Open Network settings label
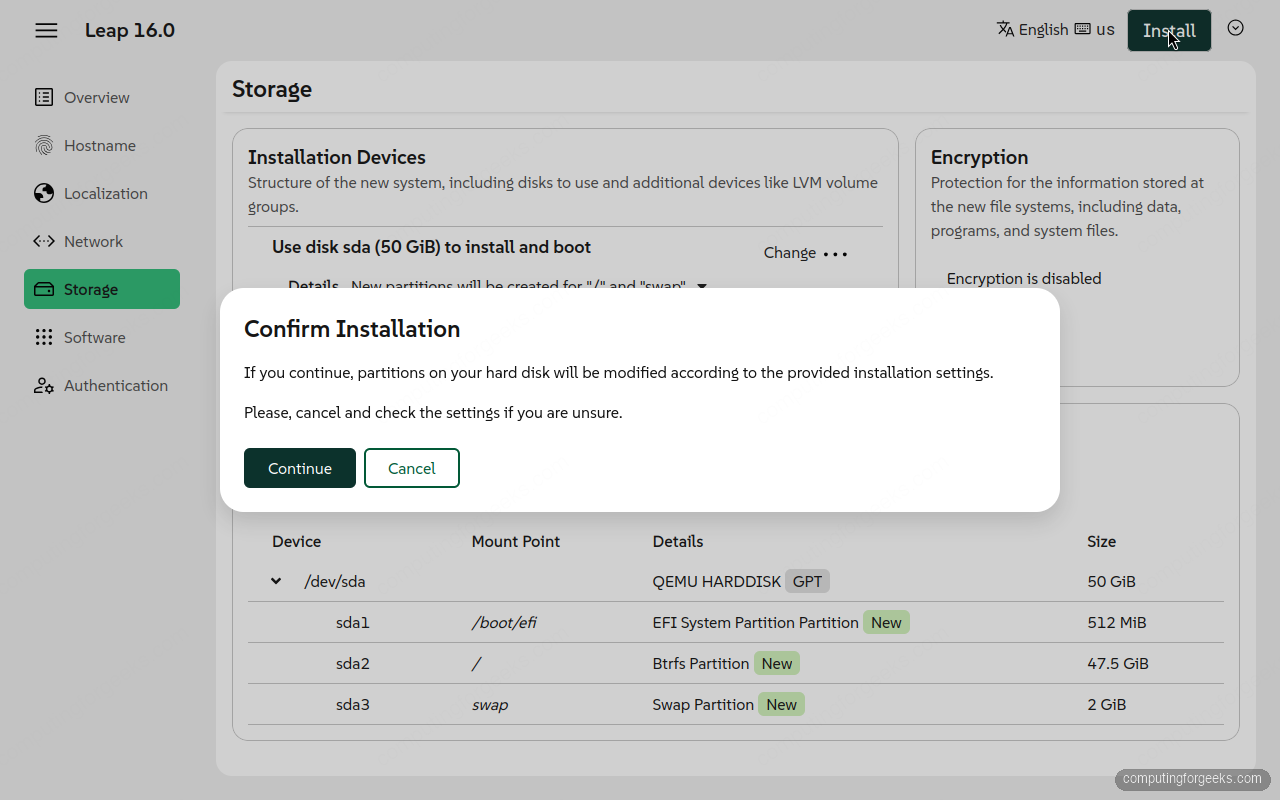This screenshot has height=800, width=1280. coord(93,241)
